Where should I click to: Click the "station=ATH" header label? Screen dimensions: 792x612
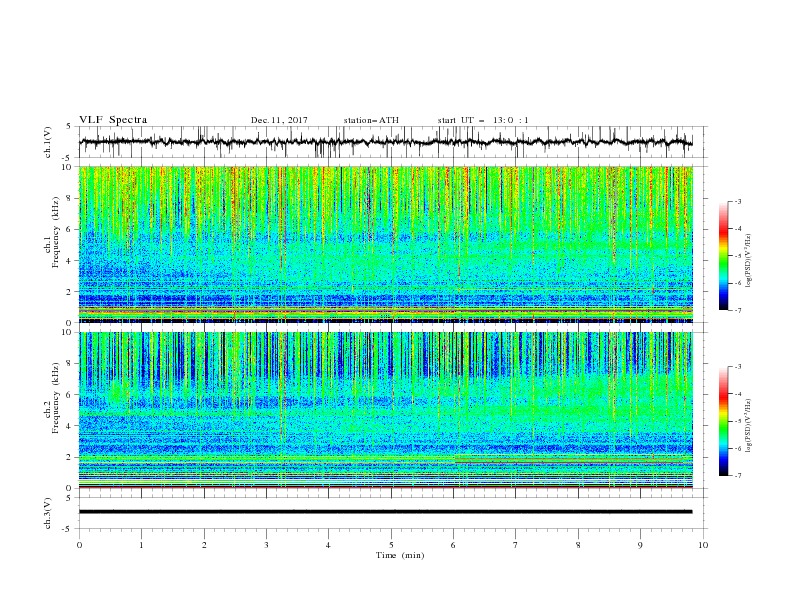(371, 120)
